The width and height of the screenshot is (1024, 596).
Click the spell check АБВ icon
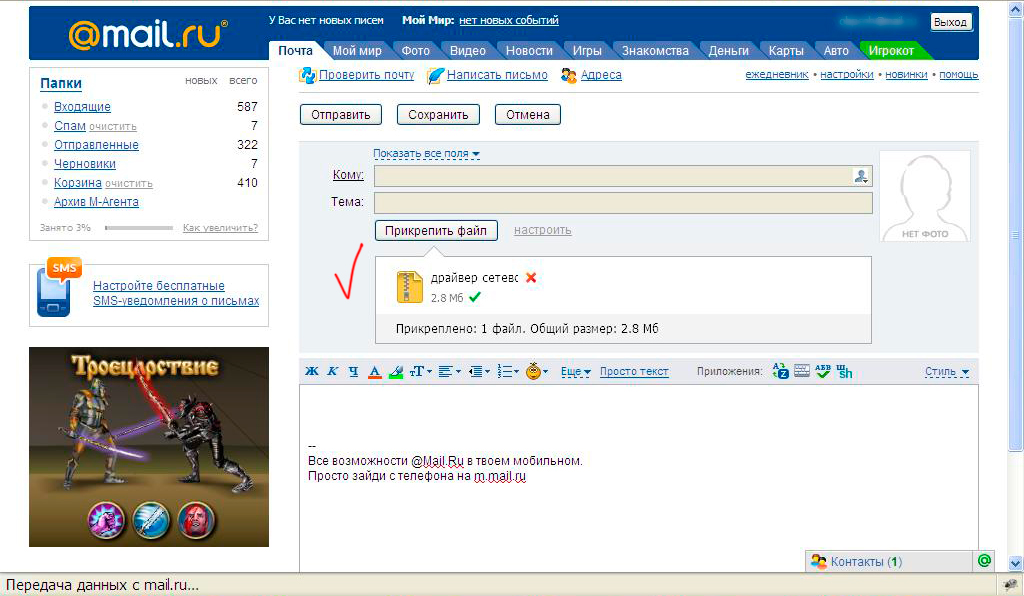click(x=823, y=371)
